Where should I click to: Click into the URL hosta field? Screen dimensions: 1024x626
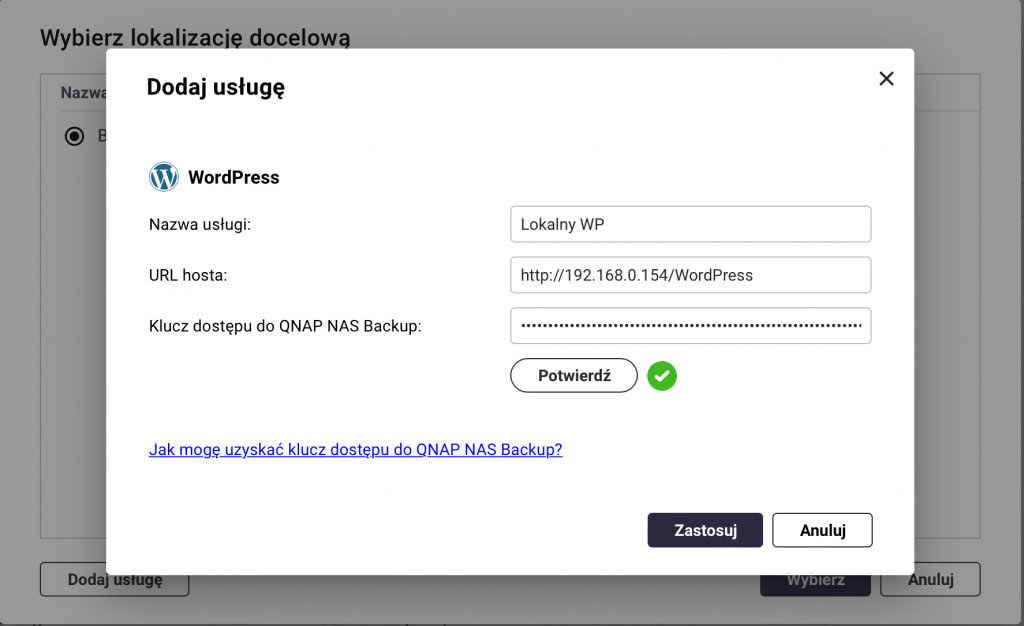point(690,275)
